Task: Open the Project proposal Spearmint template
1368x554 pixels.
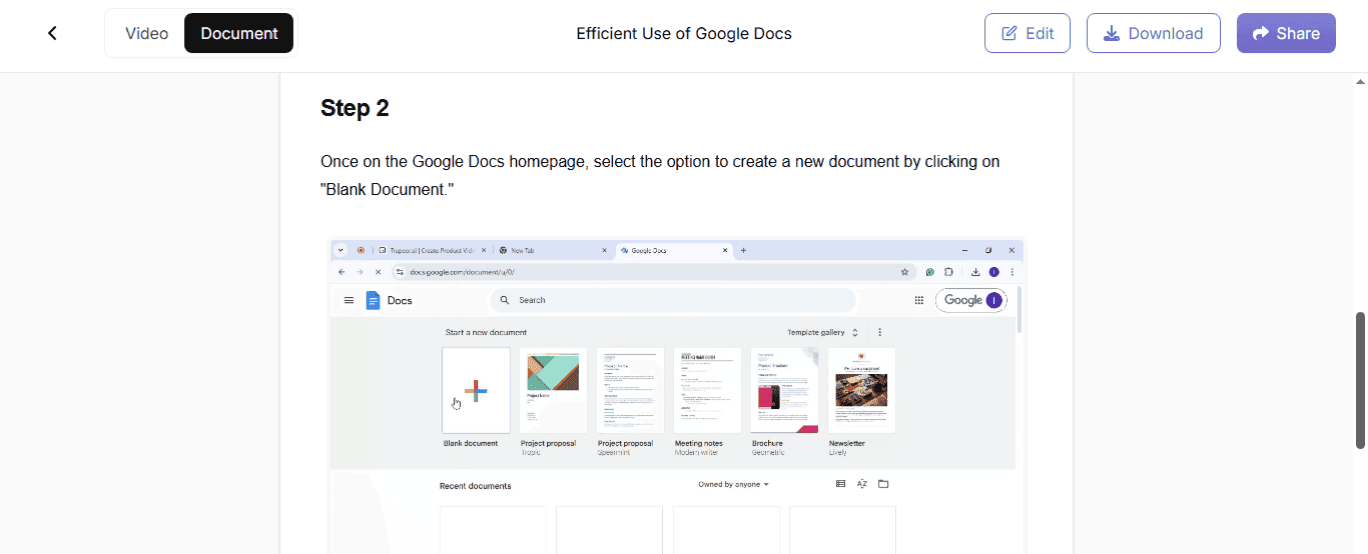Action: [630, 390]
